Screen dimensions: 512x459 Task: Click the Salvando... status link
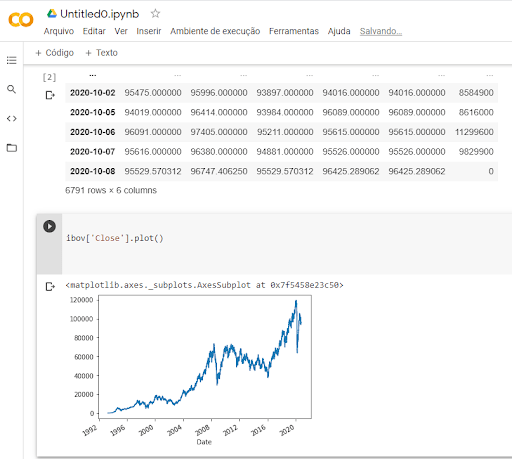(x=381, y=31)
